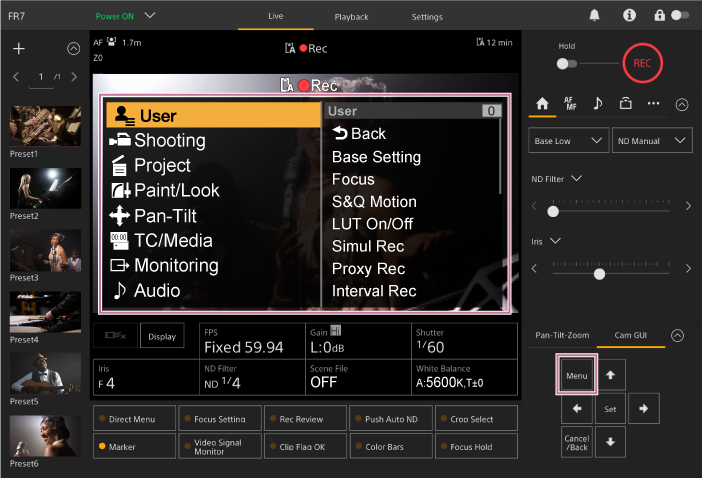Toggle the Marker assignable button
This screenshot has height=478, width=702.
click(x=135, y=446)
